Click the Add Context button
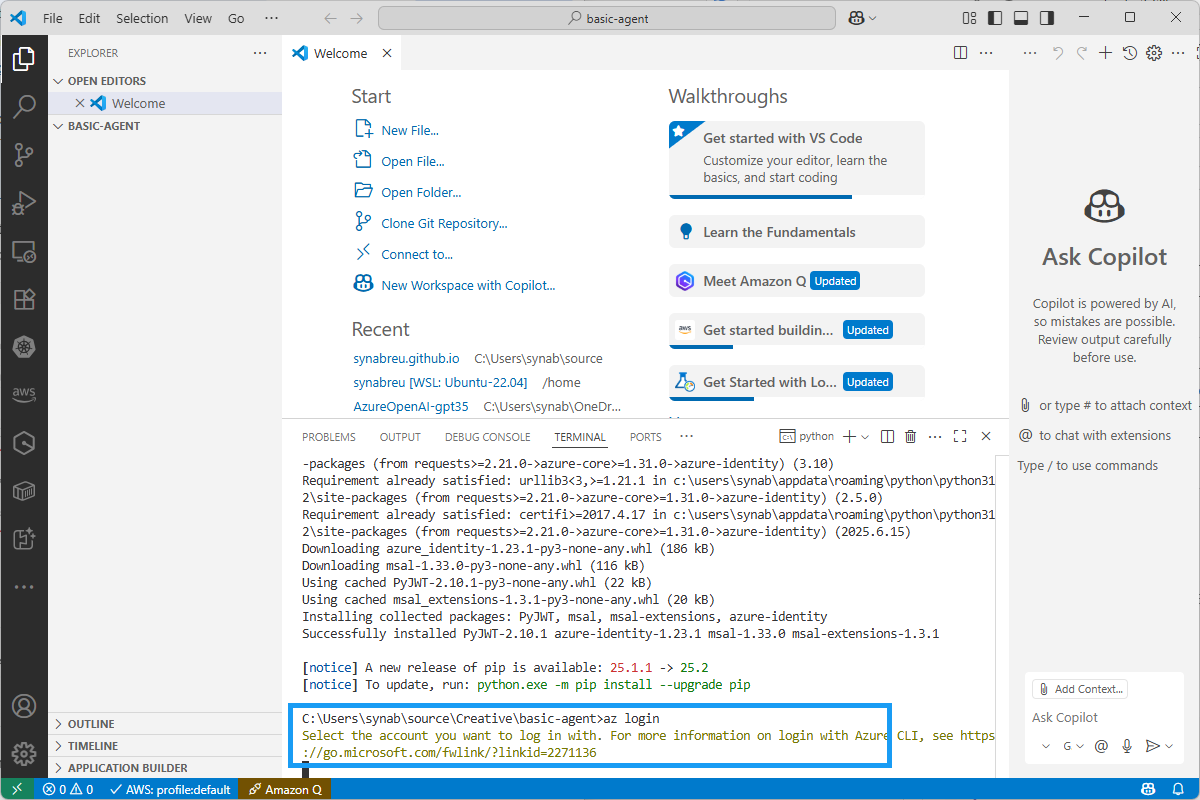 (x=1079, y=689)
